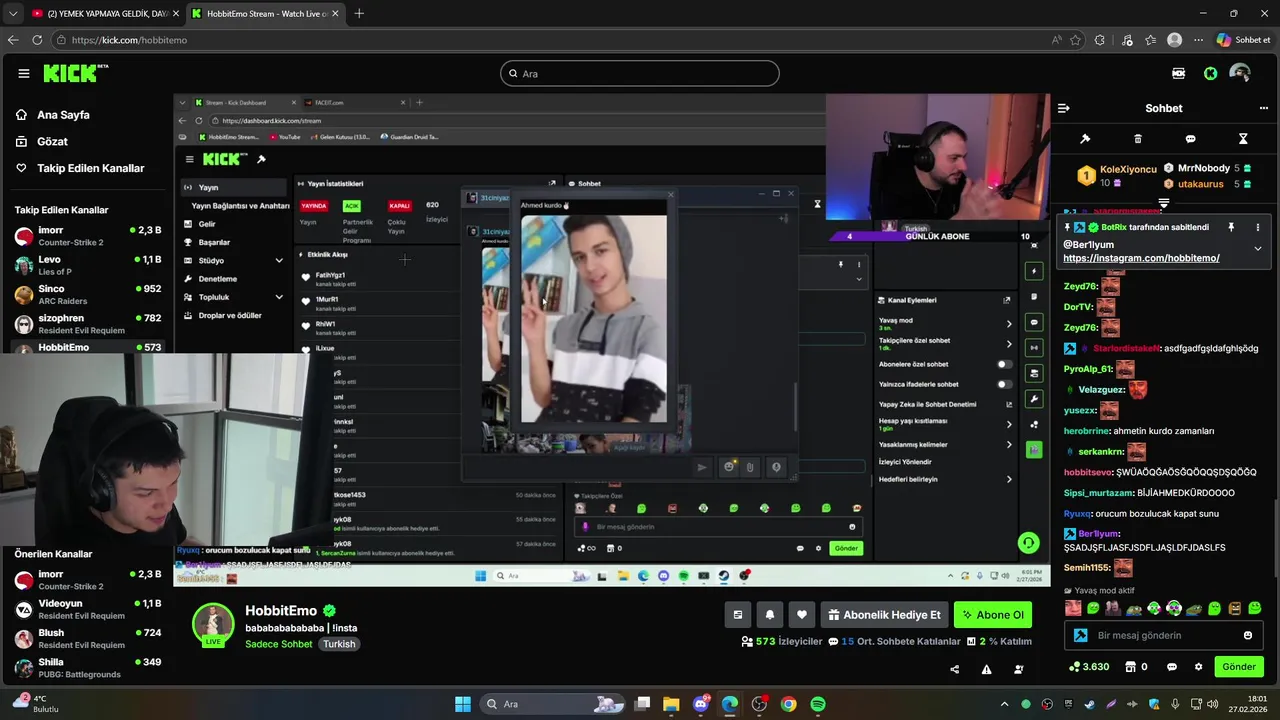Reload the page in browser toolbar

click(37, 40)
